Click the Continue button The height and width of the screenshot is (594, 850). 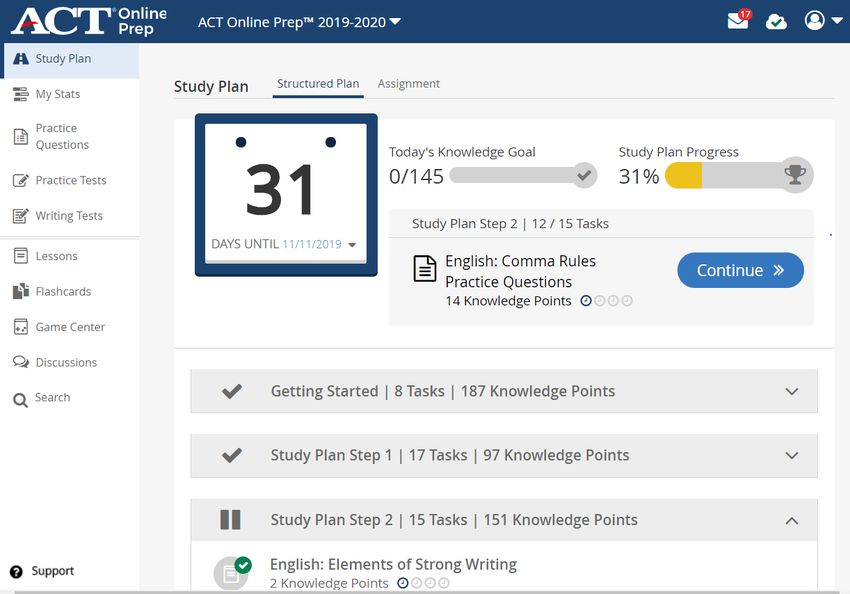[740, 270]
